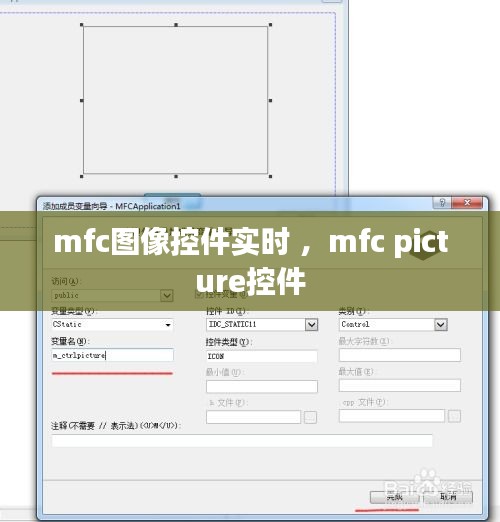This screenshot has height=522, width=500.
Task: Click the right-middle handle of the picture control
Action: pos(270,100)
